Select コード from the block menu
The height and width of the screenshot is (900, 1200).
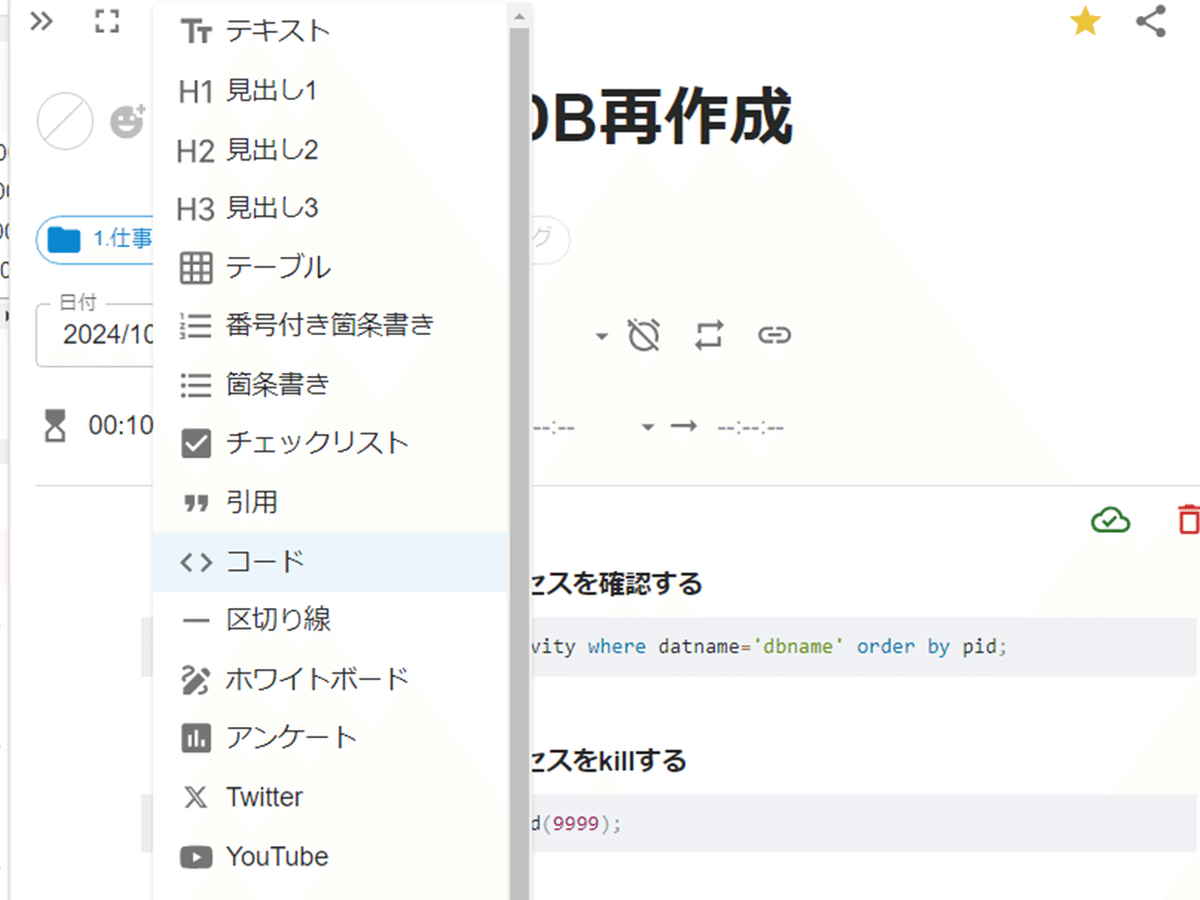point(331,562)
